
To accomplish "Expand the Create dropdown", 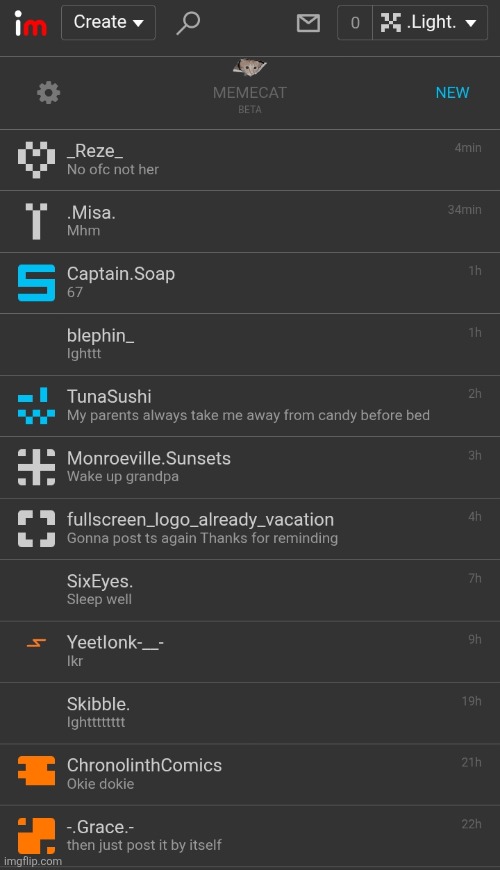I will point(108,23).
